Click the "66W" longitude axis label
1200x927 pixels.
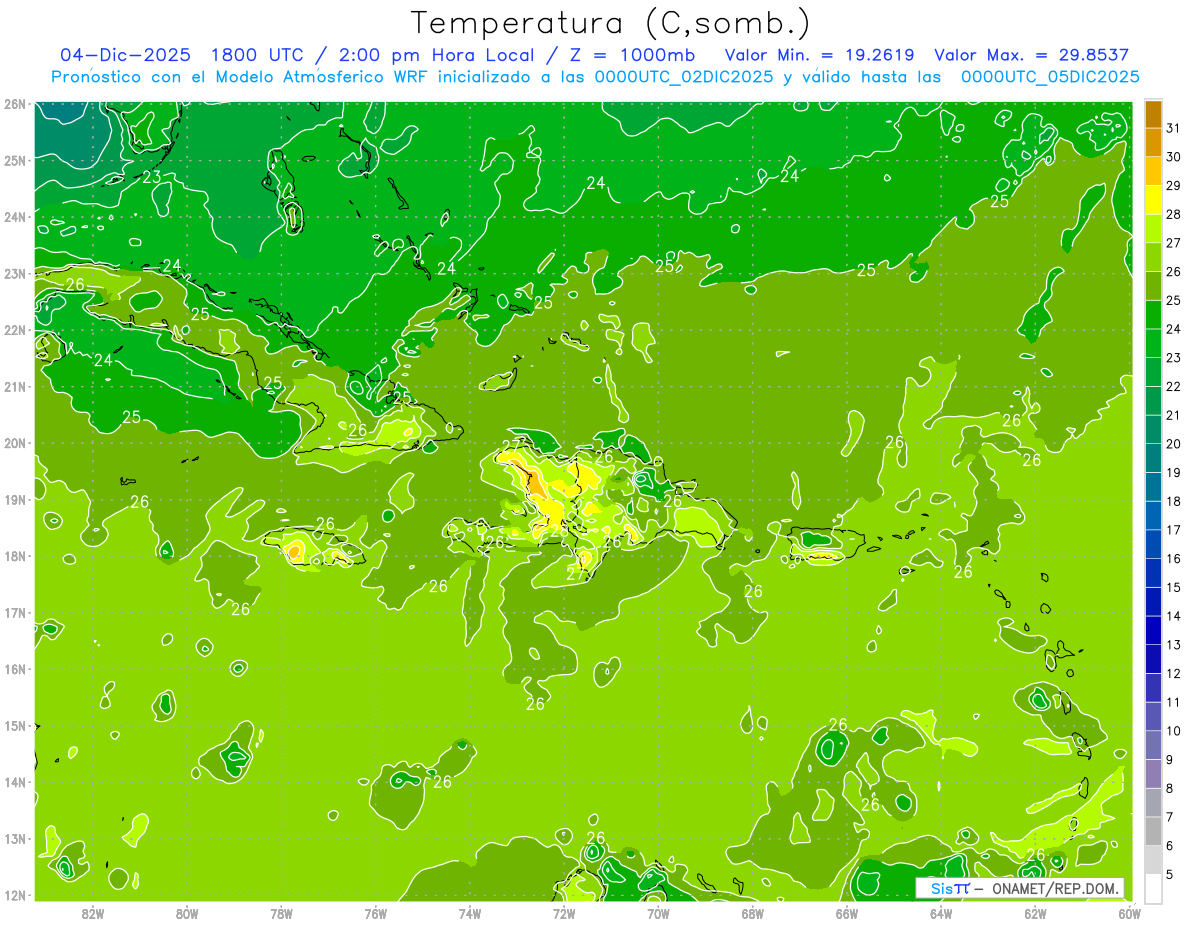(847, 913)
